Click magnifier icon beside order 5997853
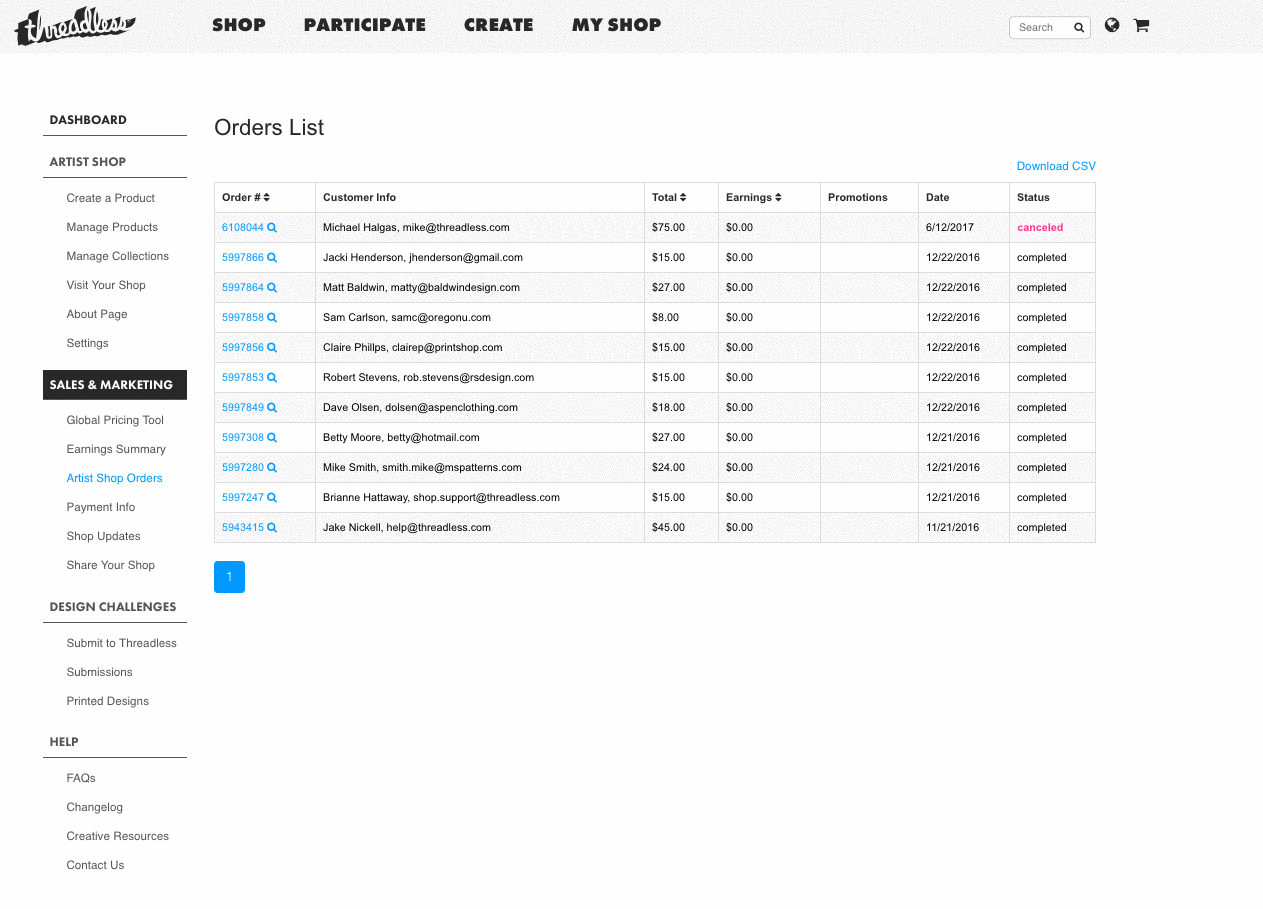 pyautogui.click(x=272, y=378)
